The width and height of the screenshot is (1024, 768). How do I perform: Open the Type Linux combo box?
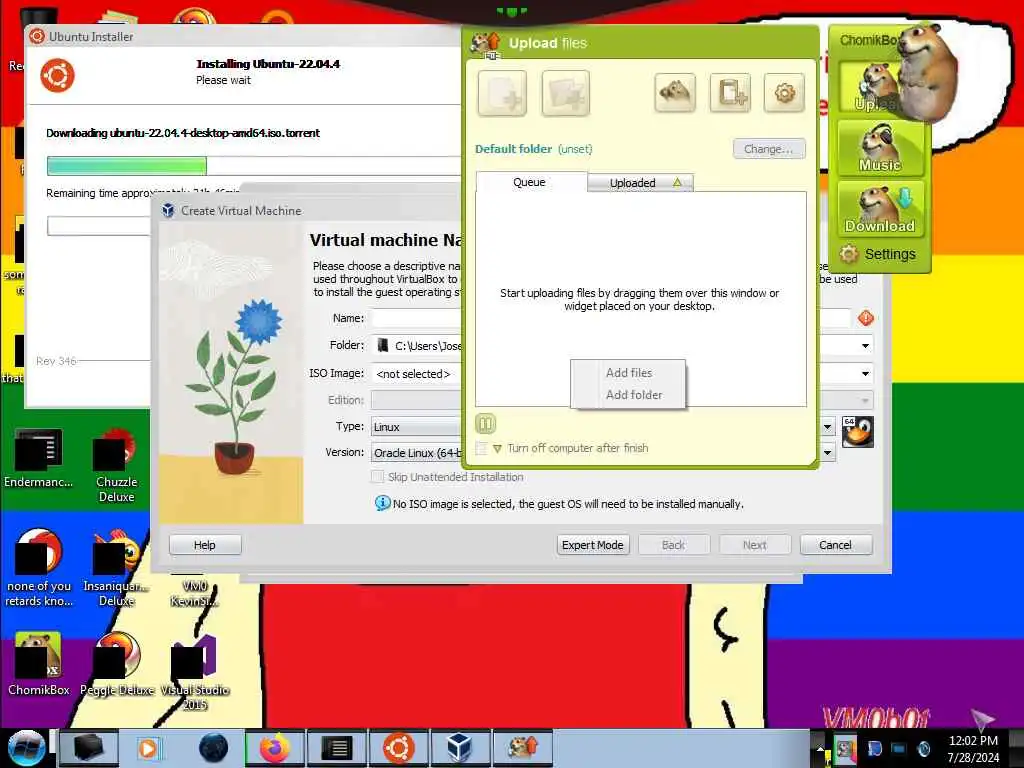coord(603,426)
